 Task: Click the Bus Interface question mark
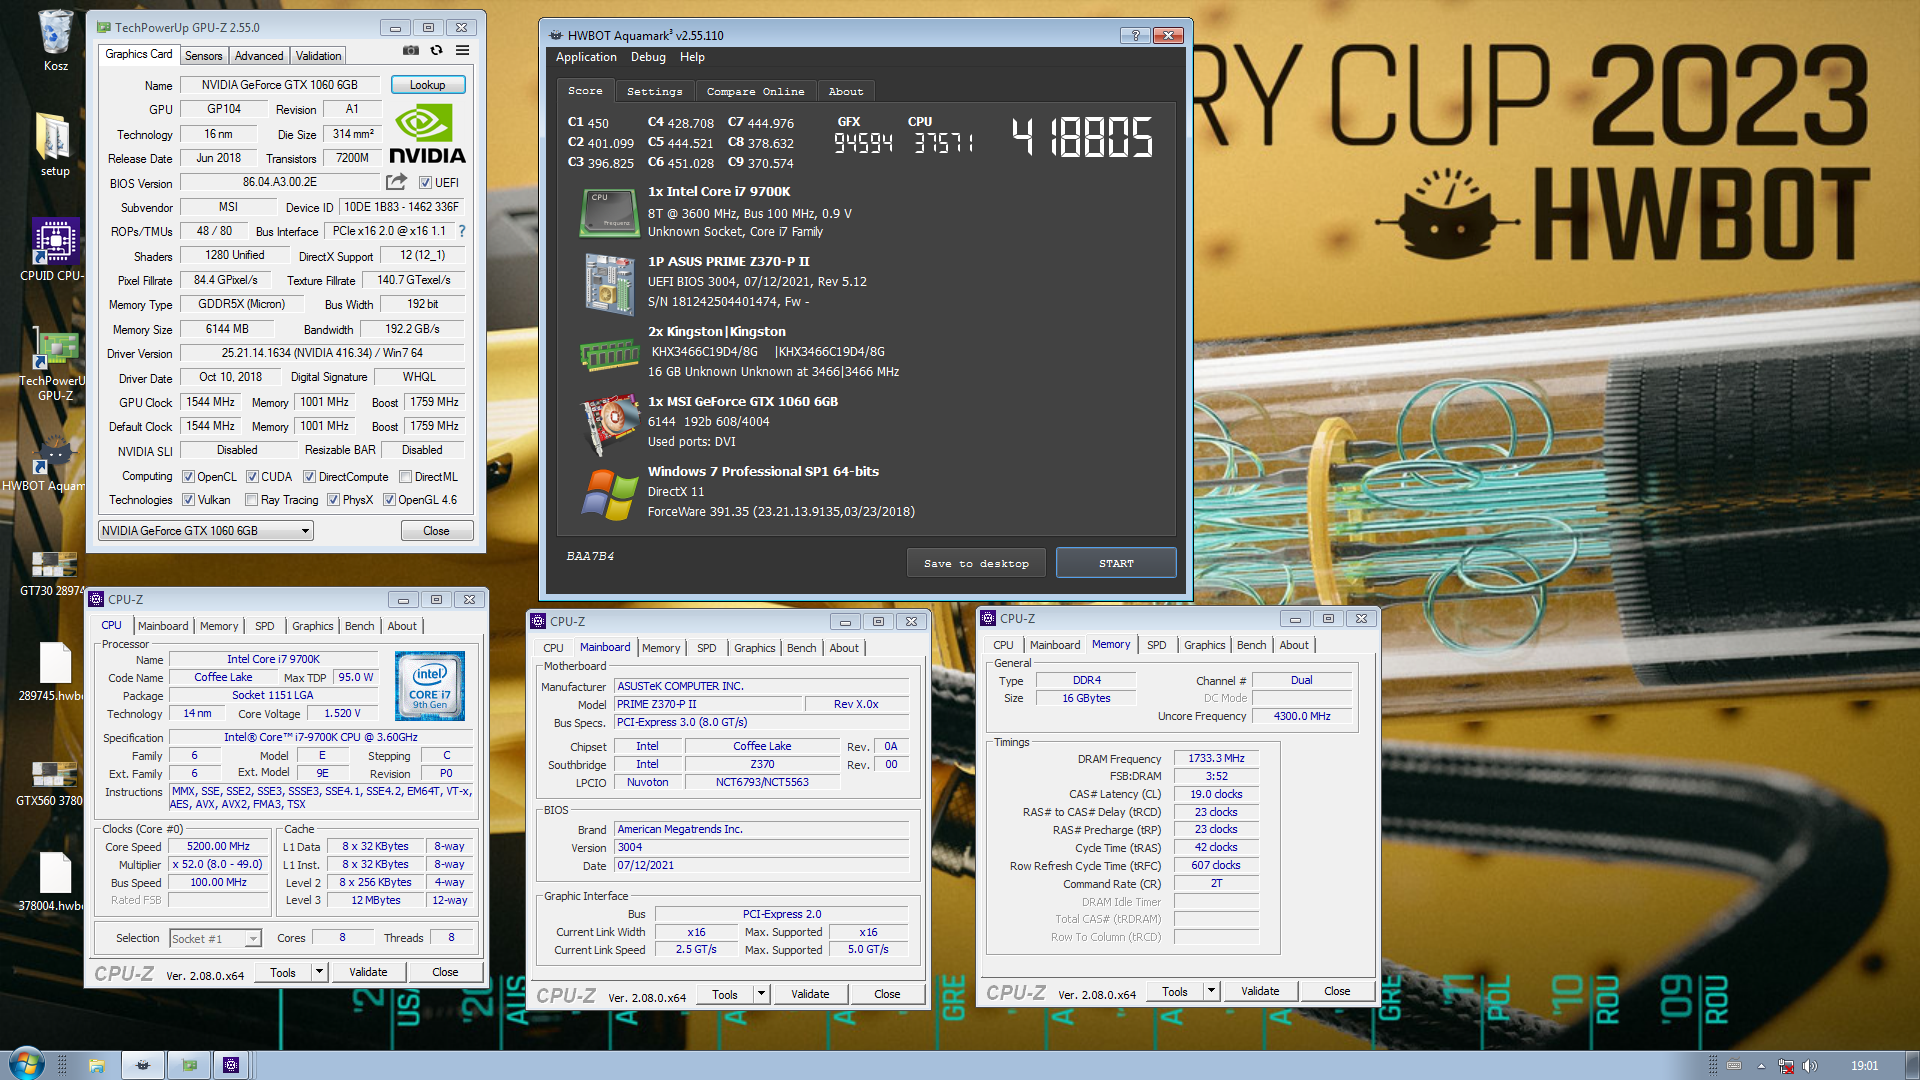462,231
